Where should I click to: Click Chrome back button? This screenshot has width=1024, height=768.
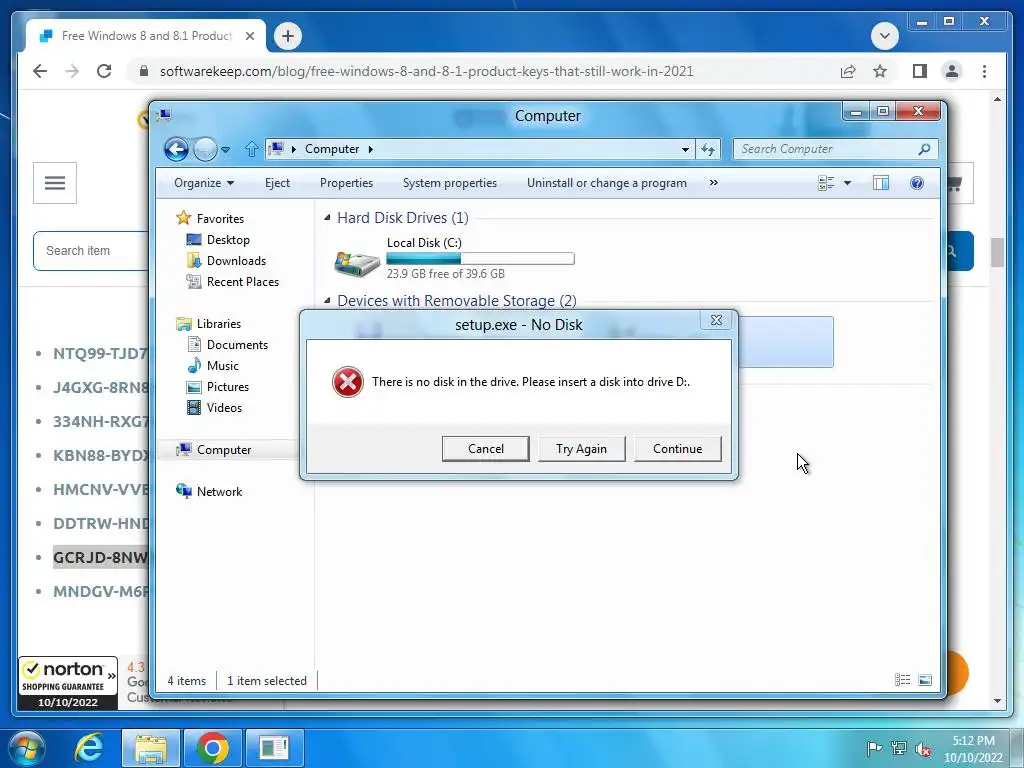point(40,71)
